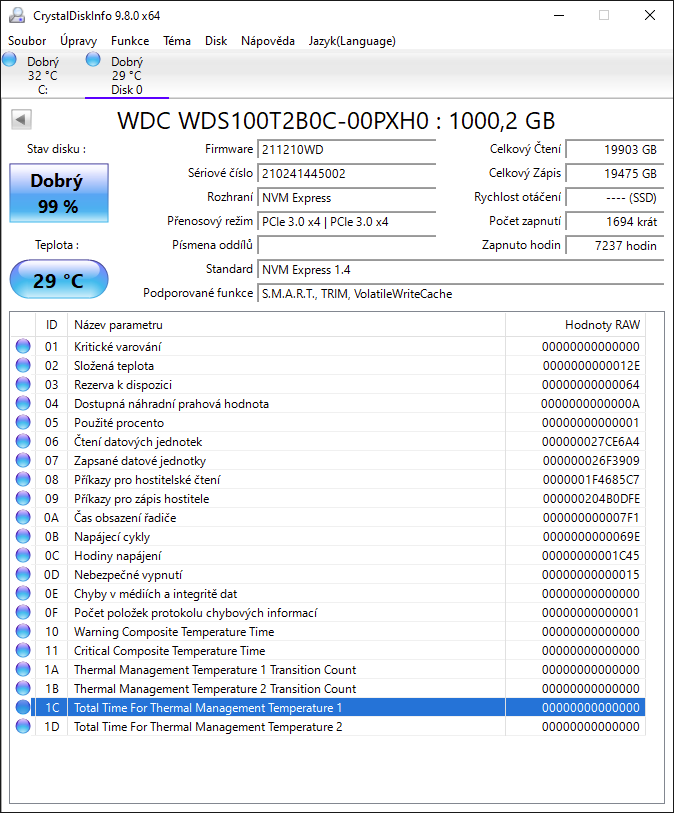The width and height of the screenshot is (674, 813).
Task: Click status orb for Critical Composite Temperature Time
Action: (23, 650)
